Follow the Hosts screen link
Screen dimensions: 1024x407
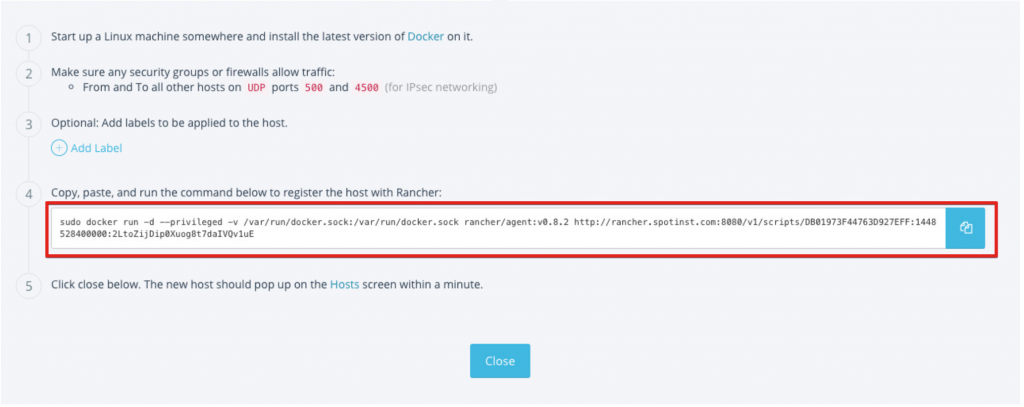[344, 285]
